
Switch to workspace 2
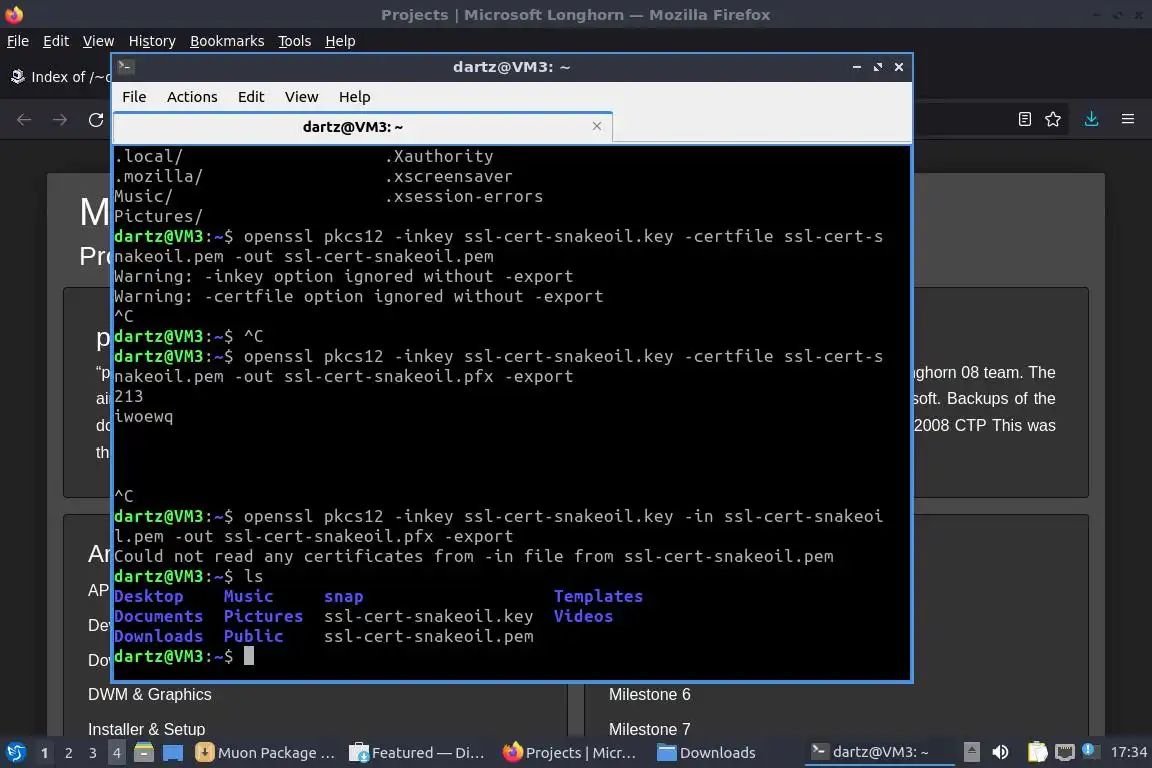(68, 753)
